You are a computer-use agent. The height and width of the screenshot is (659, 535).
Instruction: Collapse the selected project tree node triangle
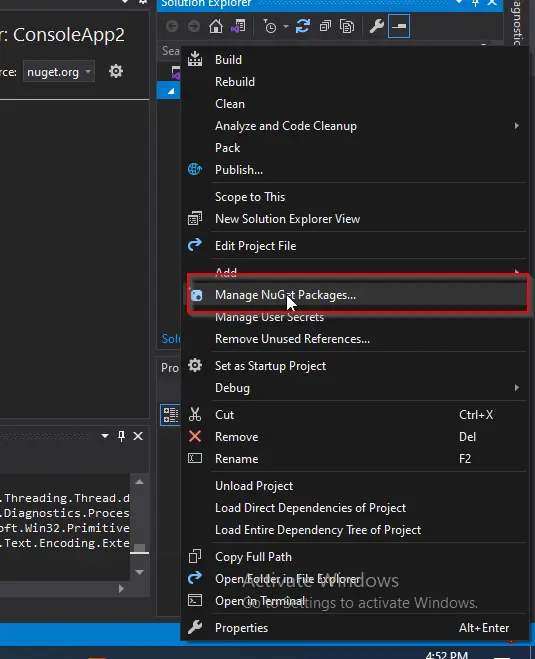pyautogui.click(x=171, y=91)
